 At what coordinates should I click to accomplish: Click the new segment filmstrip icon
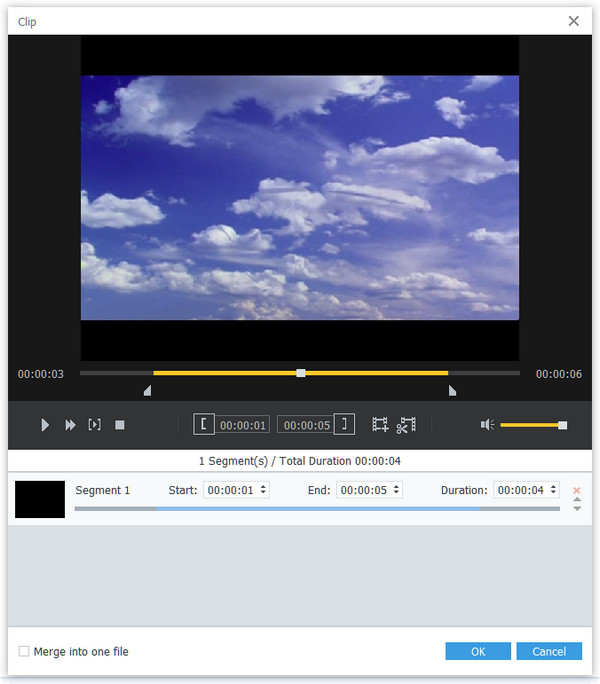(x=380, y=424)
